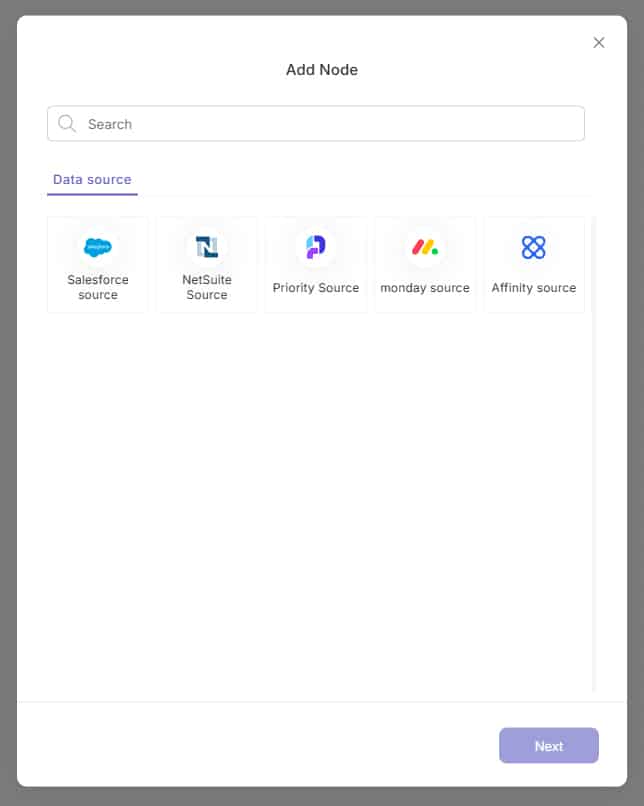This screenshot has width=644, height=806.
Task: Click the Next button
Action: (548, 745)
